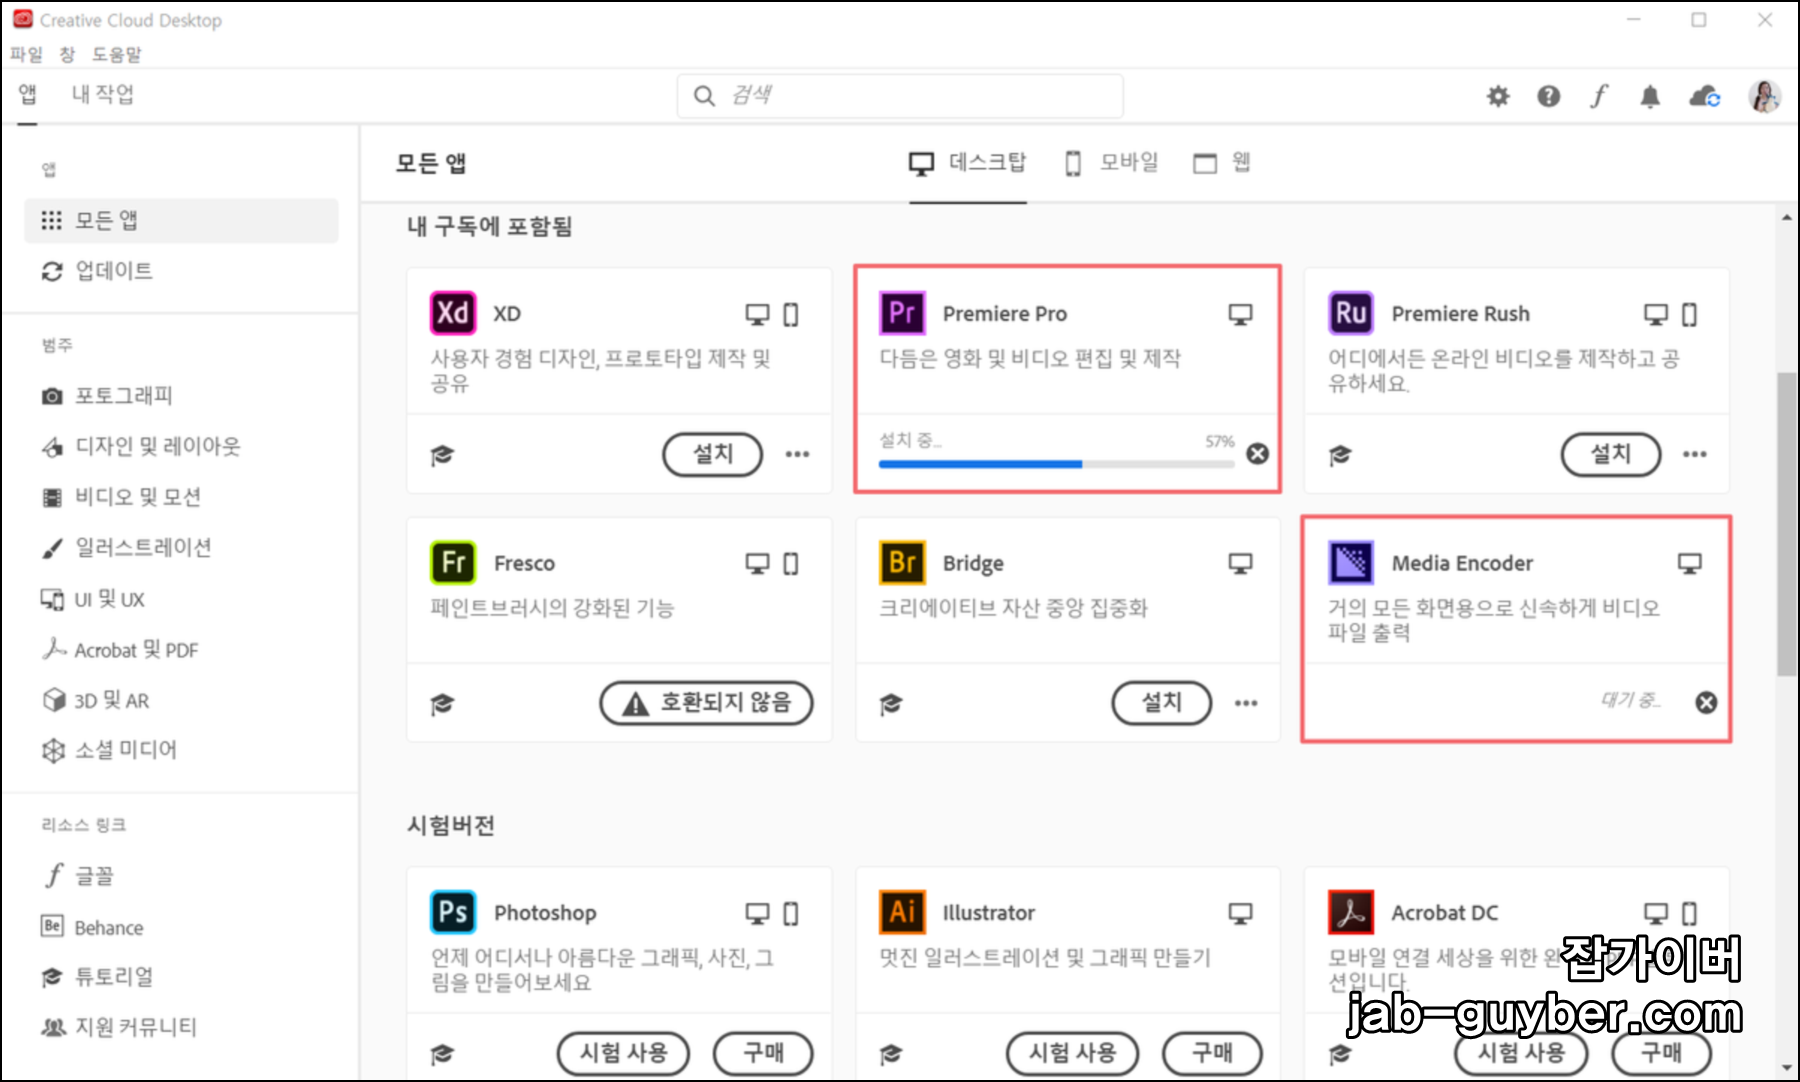1800x1082 pixels.
Task: Select UI 및 UX category
Action: pyautogui.click(x=93, y=599)
